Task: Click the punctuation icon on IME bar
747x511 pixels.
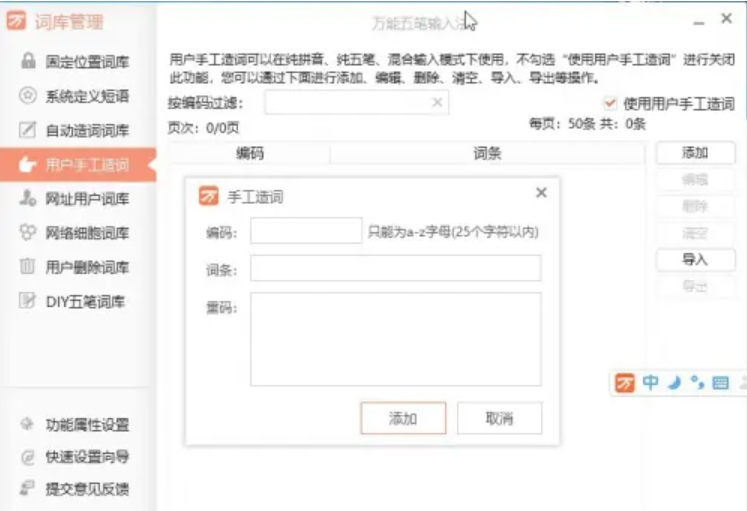Action: coord(697,382)
